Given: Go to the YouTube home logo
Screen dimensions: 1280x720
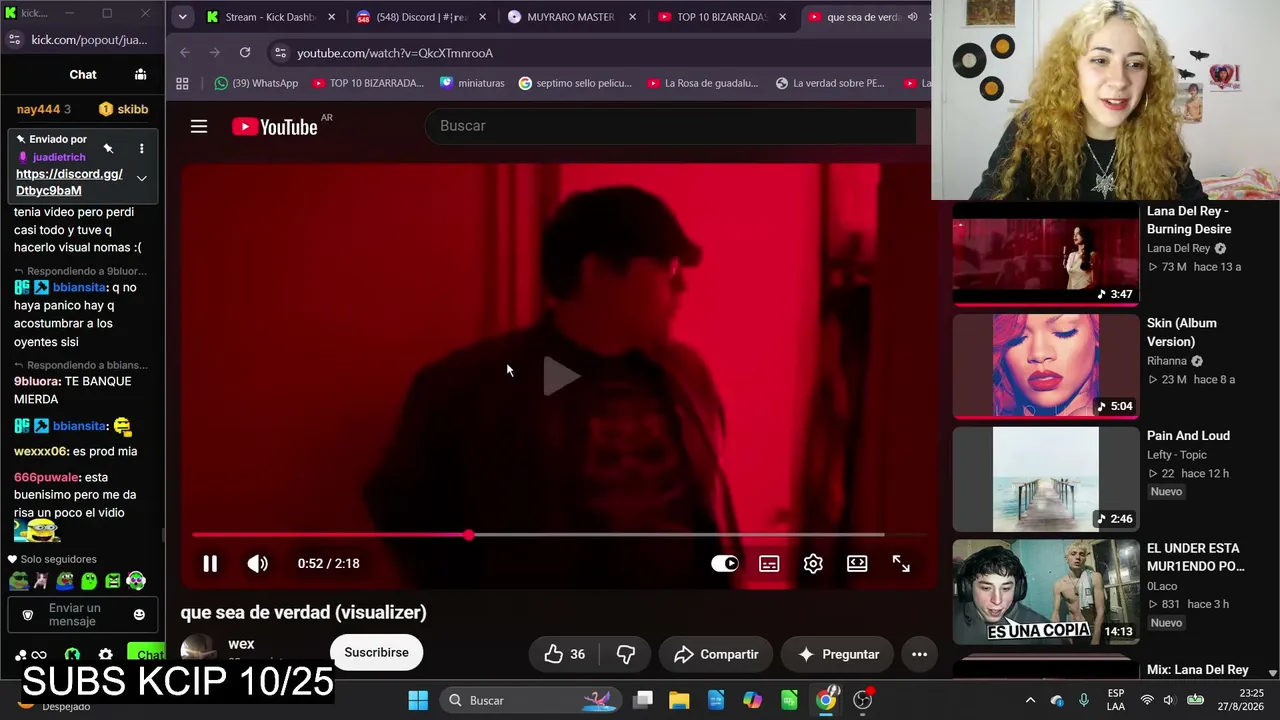Looking at the screenshot, I should click(275, 126).
